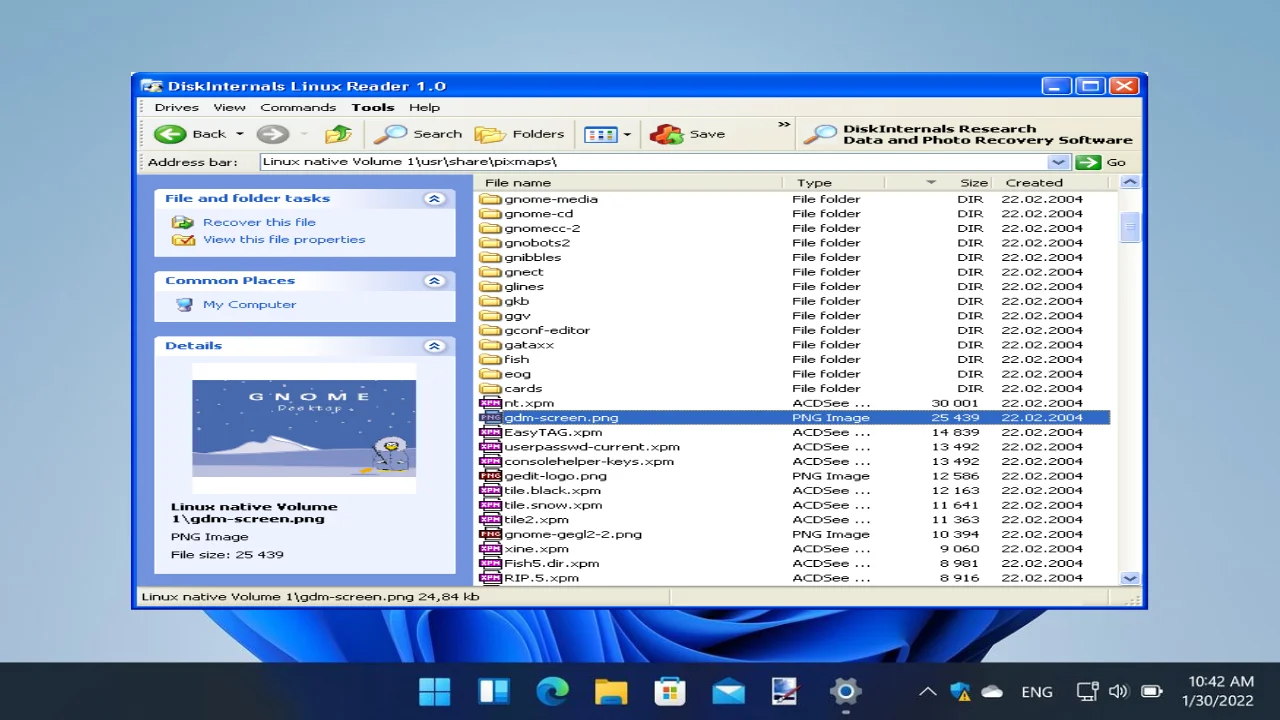Select the tile.black.xpm file

tap(553, 490)
